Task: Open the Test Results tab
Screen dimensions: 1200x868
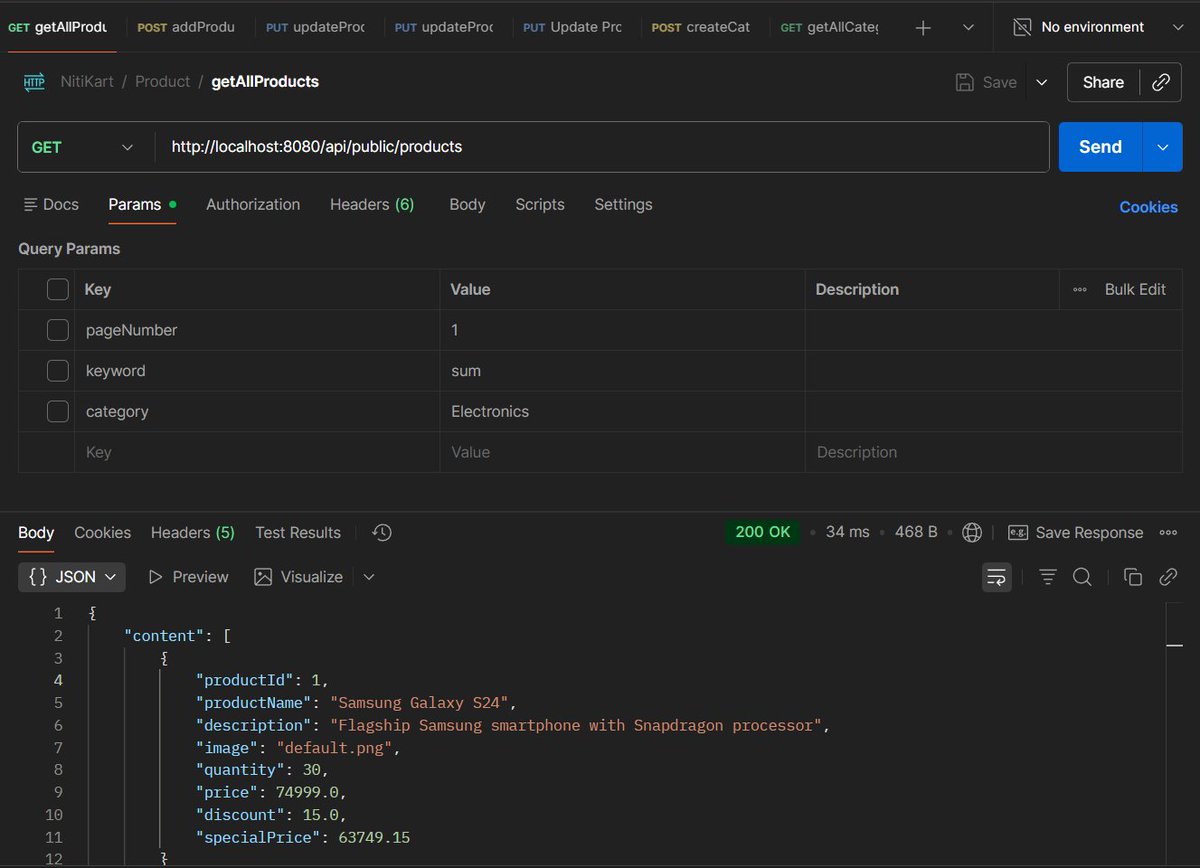Action: 298,533
